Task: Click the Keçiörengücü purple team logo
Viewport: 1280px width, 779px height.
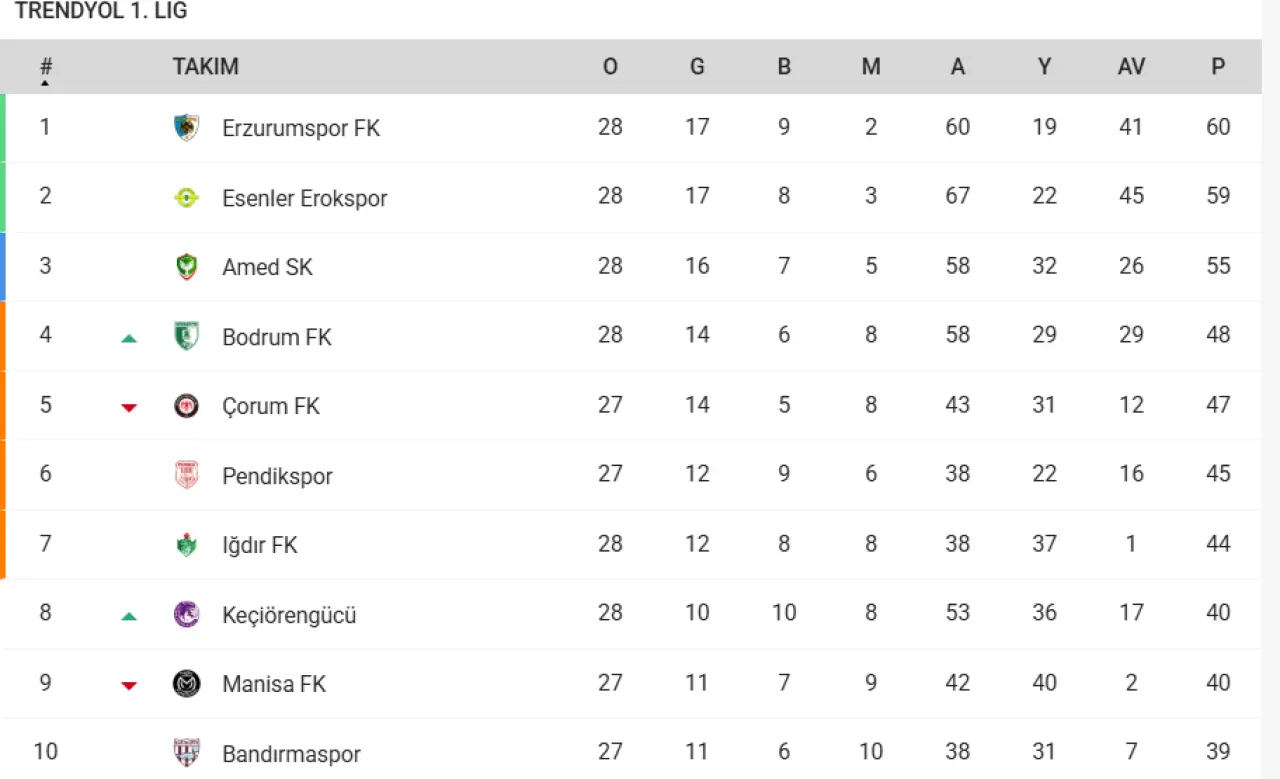Action: (187, 614)
